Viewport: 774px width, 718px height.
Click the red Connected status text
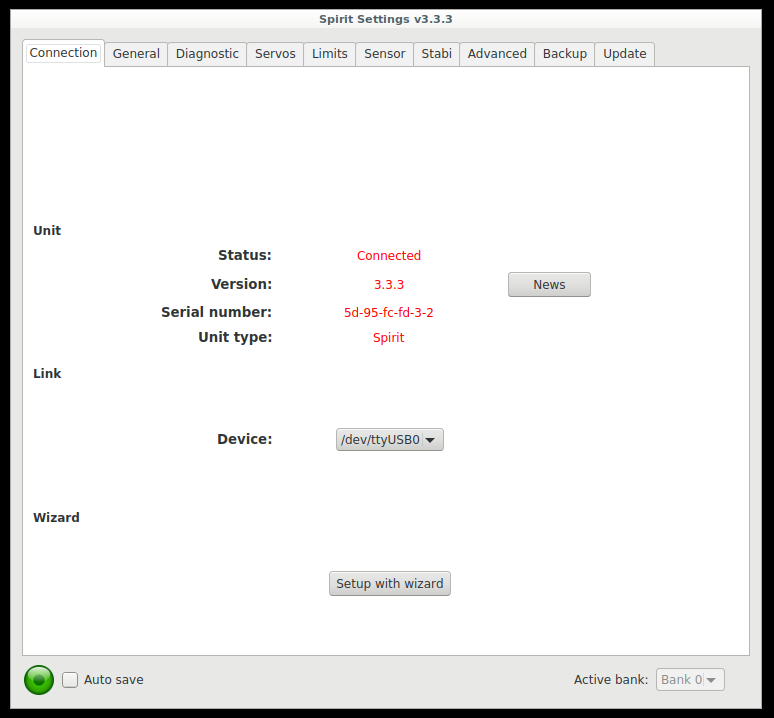pos(388,256)
